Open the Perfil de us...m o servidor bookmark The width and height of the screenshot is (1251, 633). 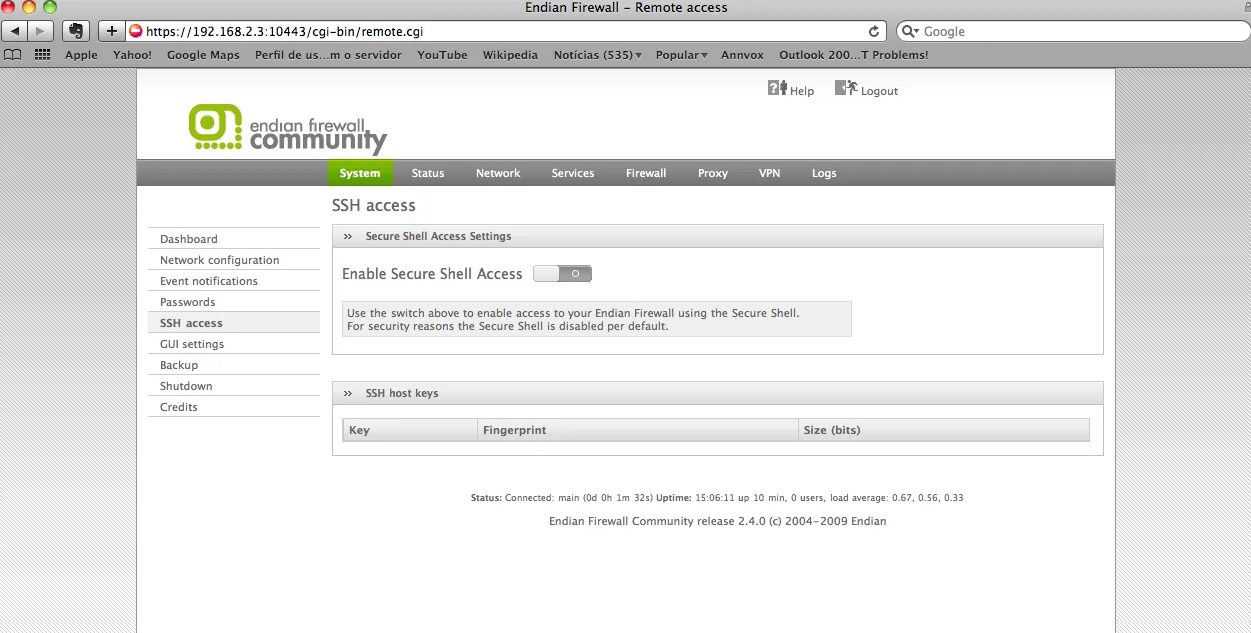pyautogui.click(x=328, y=55)
